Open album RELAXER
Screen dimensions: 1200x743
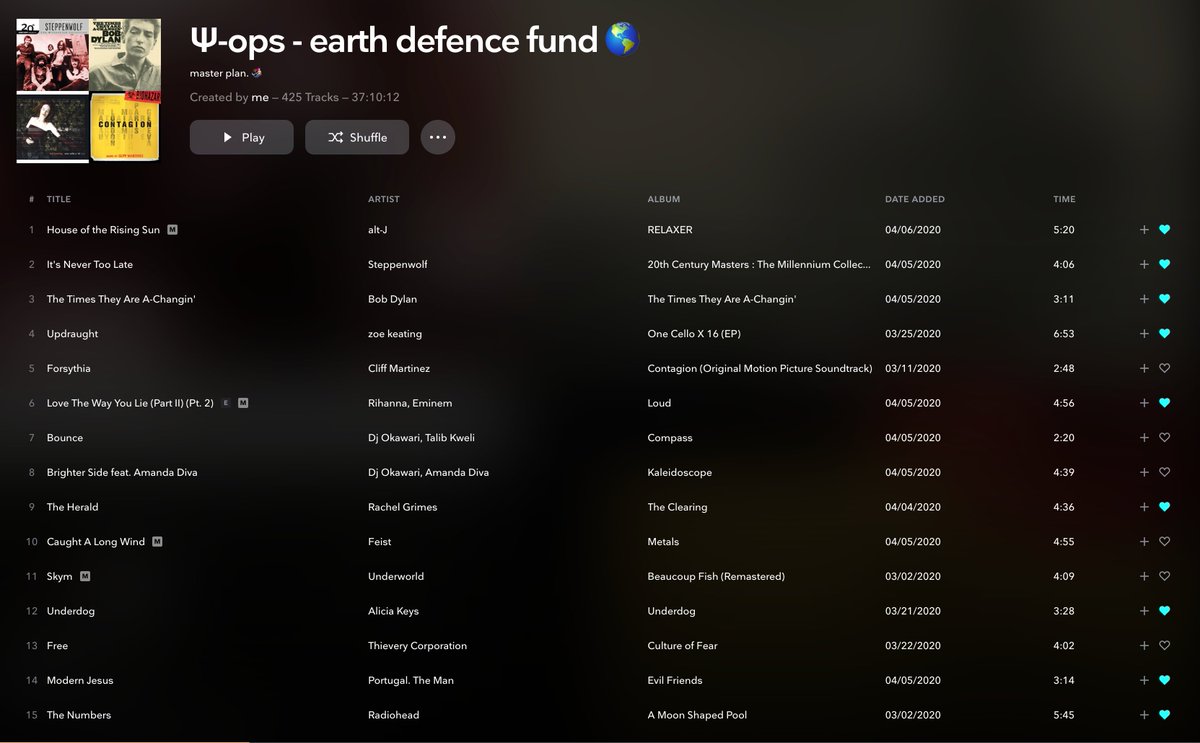(670, 230)
